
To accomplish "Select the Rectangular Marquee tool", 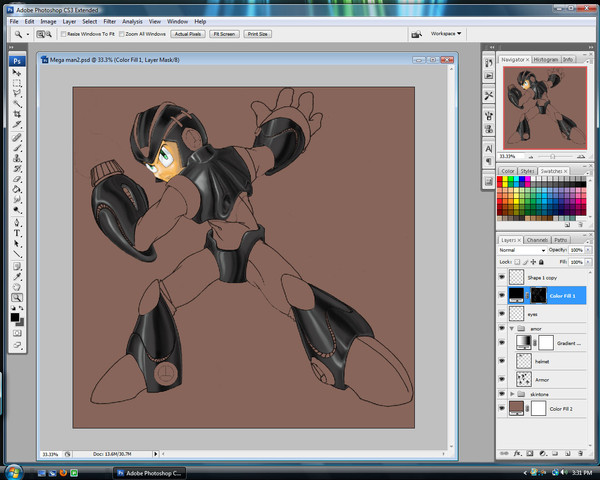I will pos(17,83).
